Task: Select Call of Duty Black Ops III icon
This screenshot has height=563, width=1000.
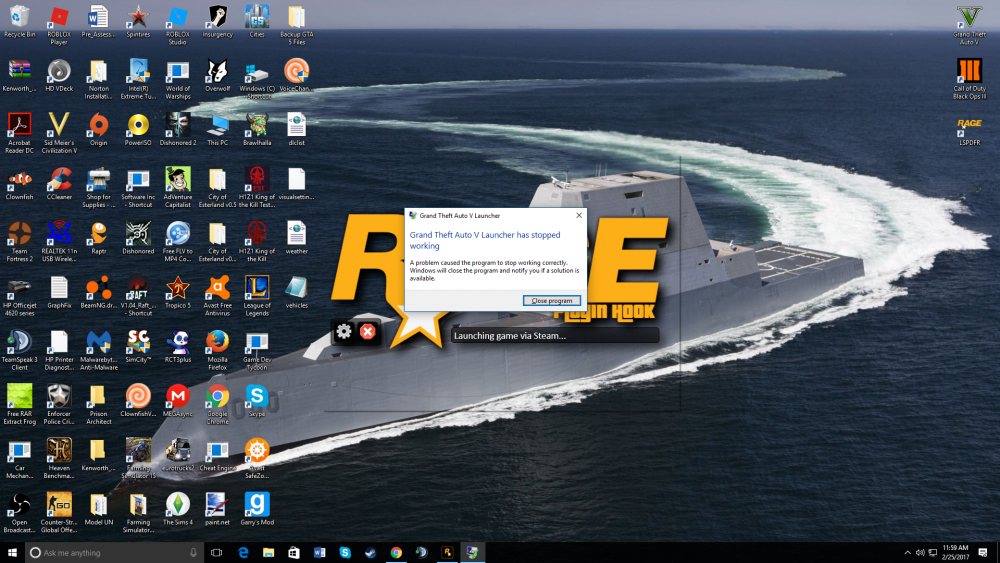Action: click(969, 73)
